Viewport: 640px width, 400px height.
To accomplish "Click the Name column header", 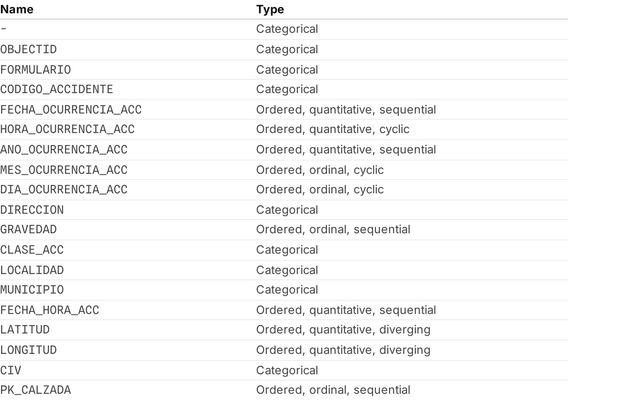I will pos(17,9).
